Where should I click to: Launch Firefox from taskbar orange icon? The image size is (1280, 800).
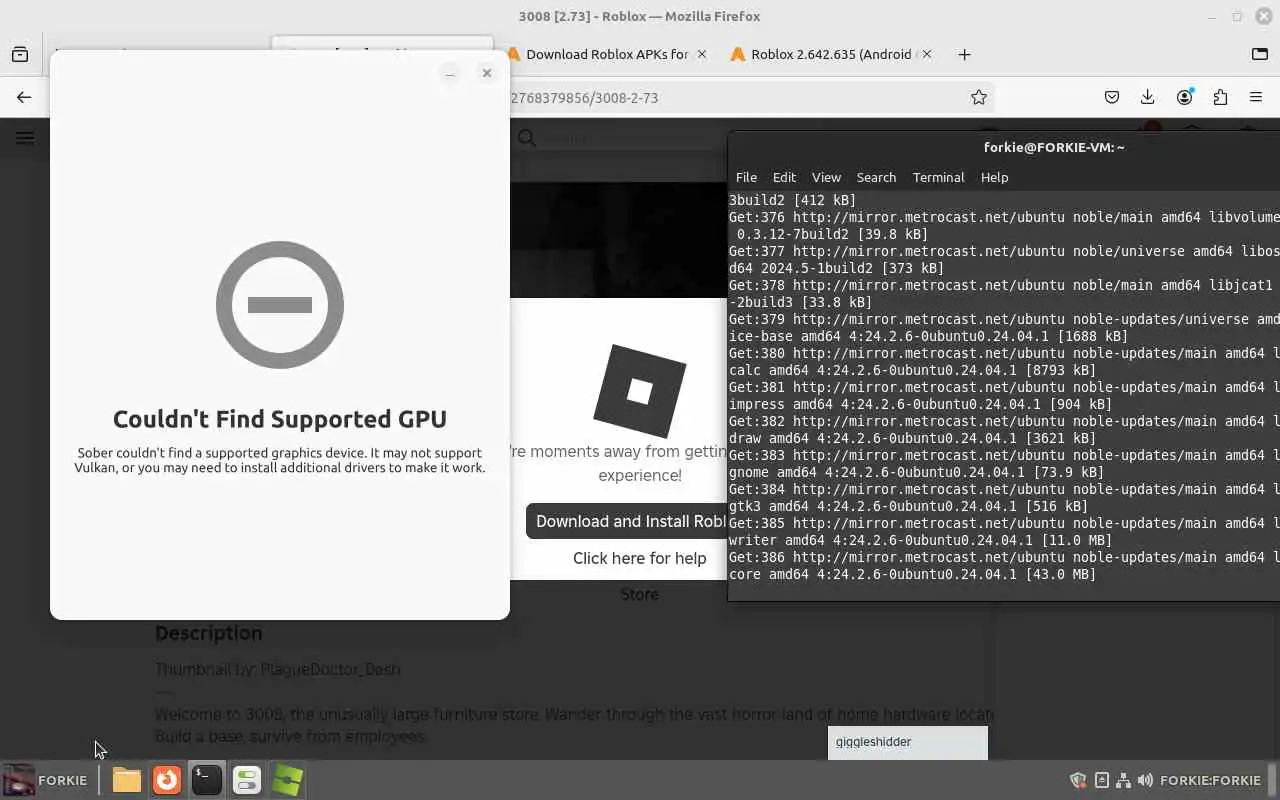tap(167, 780)
